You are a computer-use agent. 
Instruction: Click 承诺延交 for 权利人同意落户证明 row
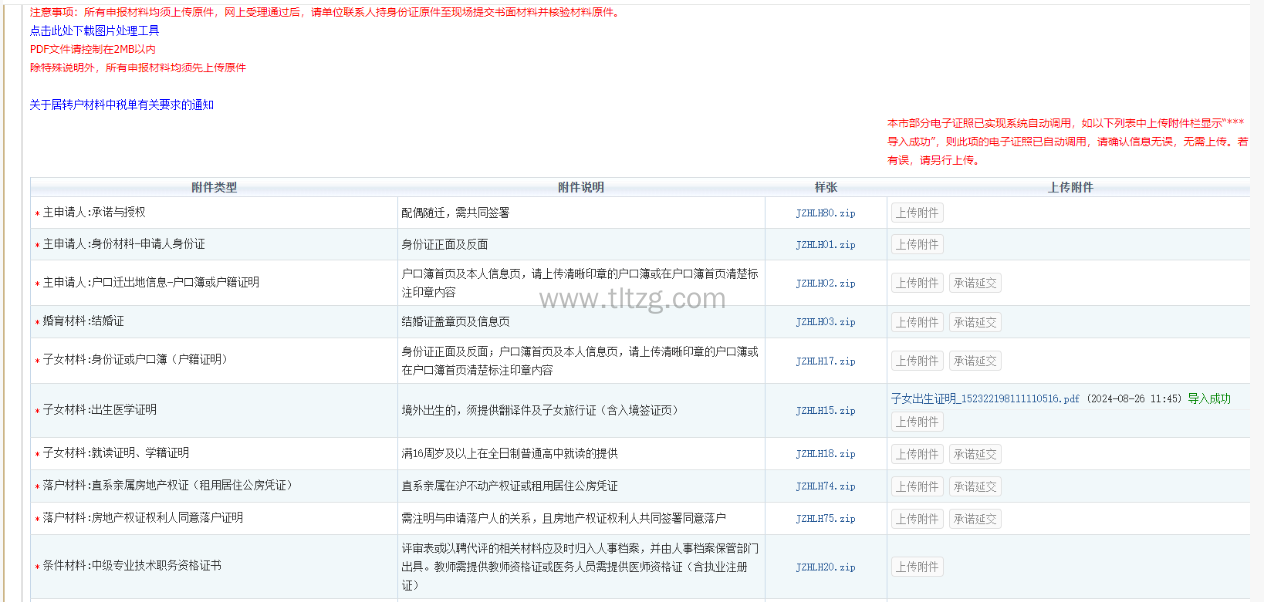point(974,519)
